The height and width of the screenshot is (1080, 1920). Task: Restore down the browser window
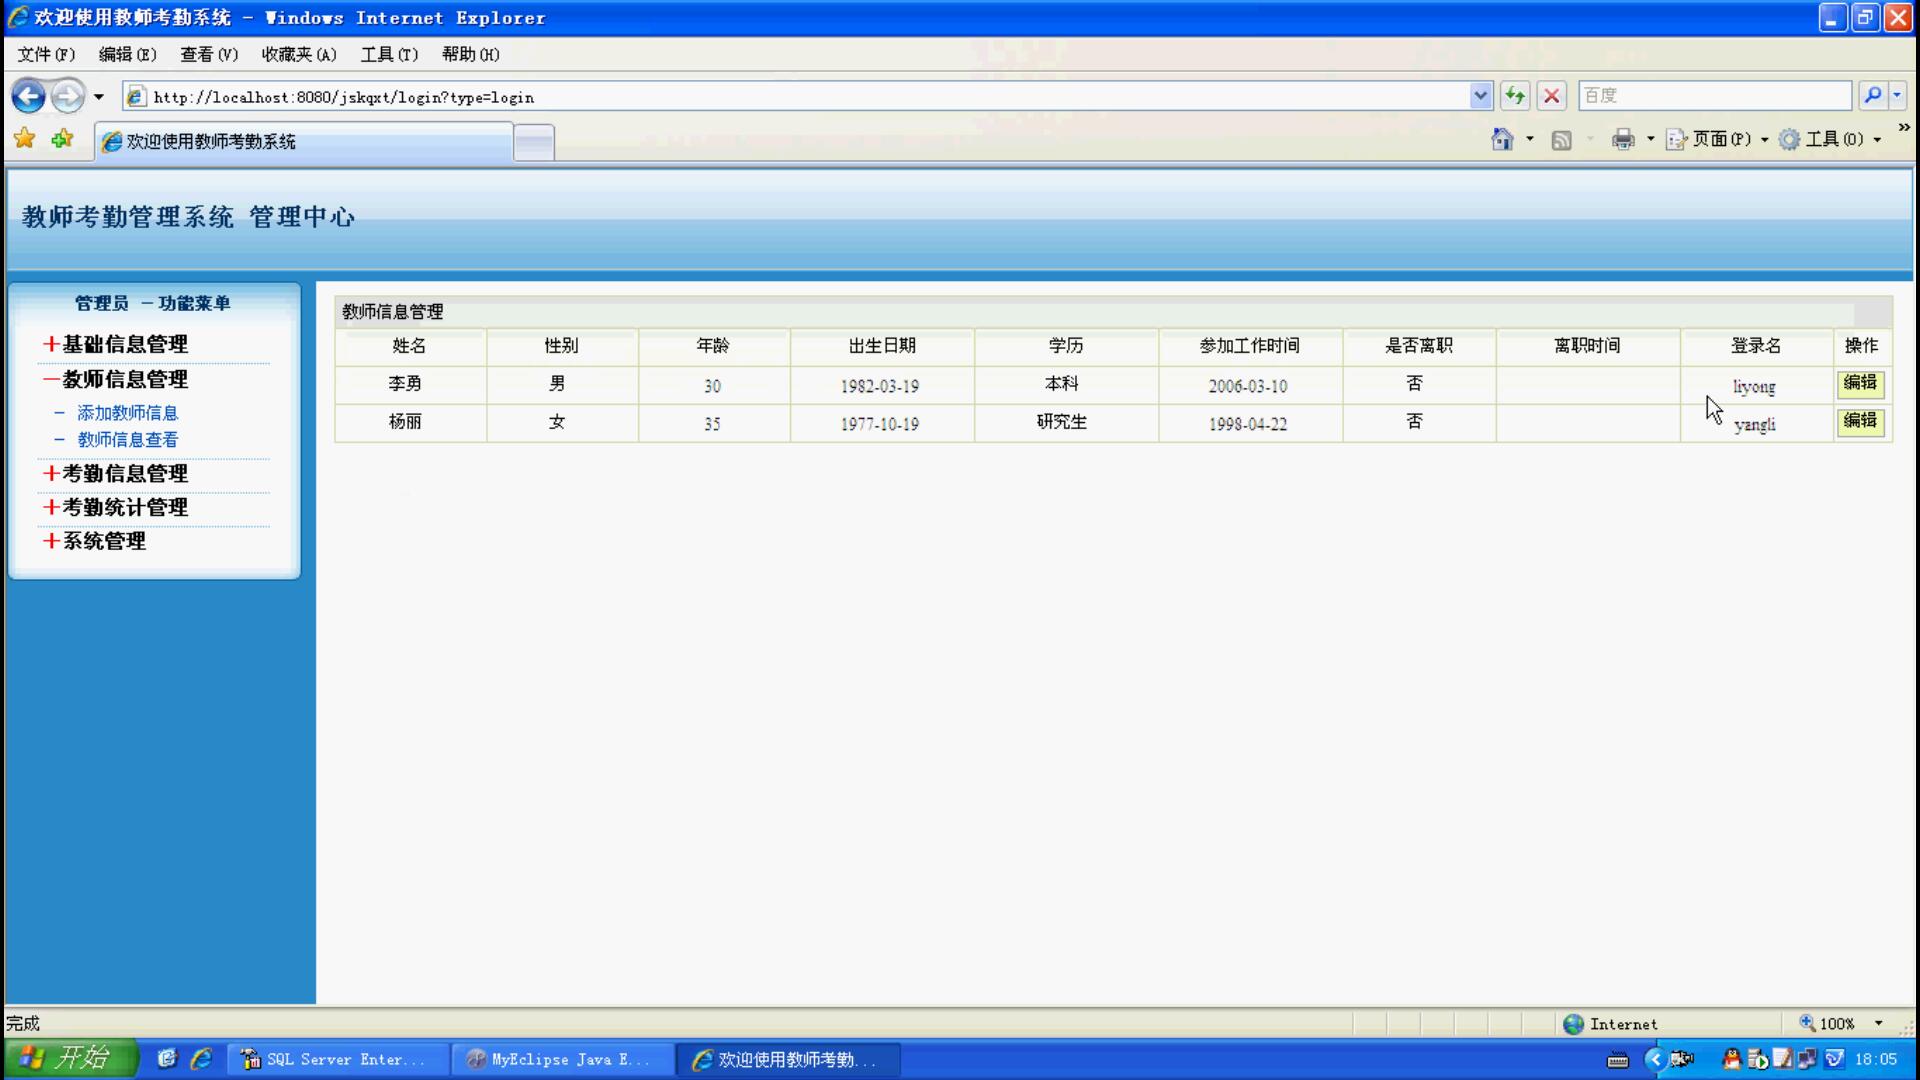tap(1865, 17)
